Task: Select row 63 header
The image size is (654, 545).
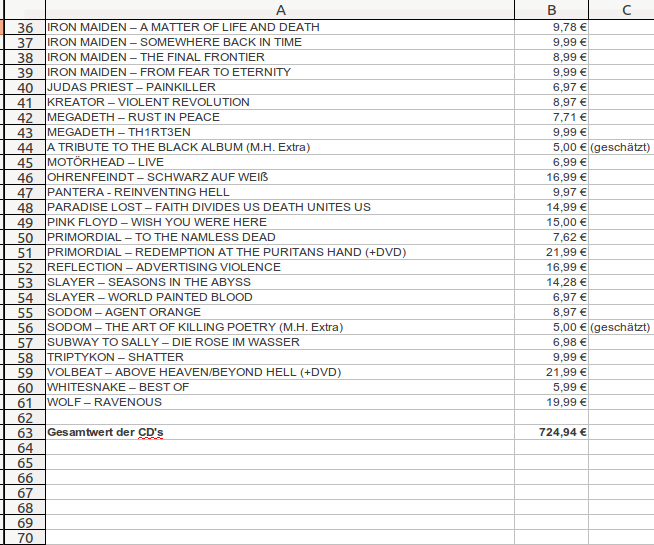Action: click(25, 432)
